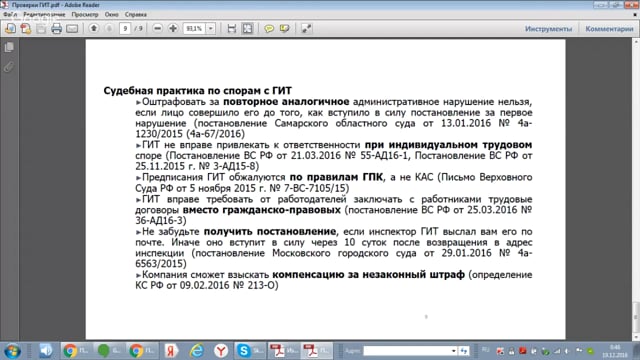Screen dimensions: 640x360
Task: Click the RU language indicator
Action: (x=485, y=350)
